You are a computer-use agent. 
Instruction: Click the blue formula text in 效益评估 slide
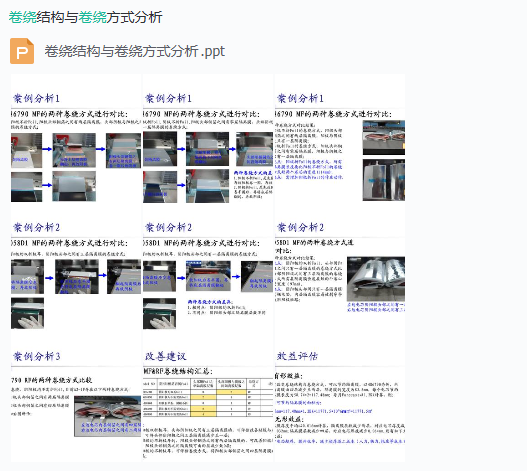point(323,411)
